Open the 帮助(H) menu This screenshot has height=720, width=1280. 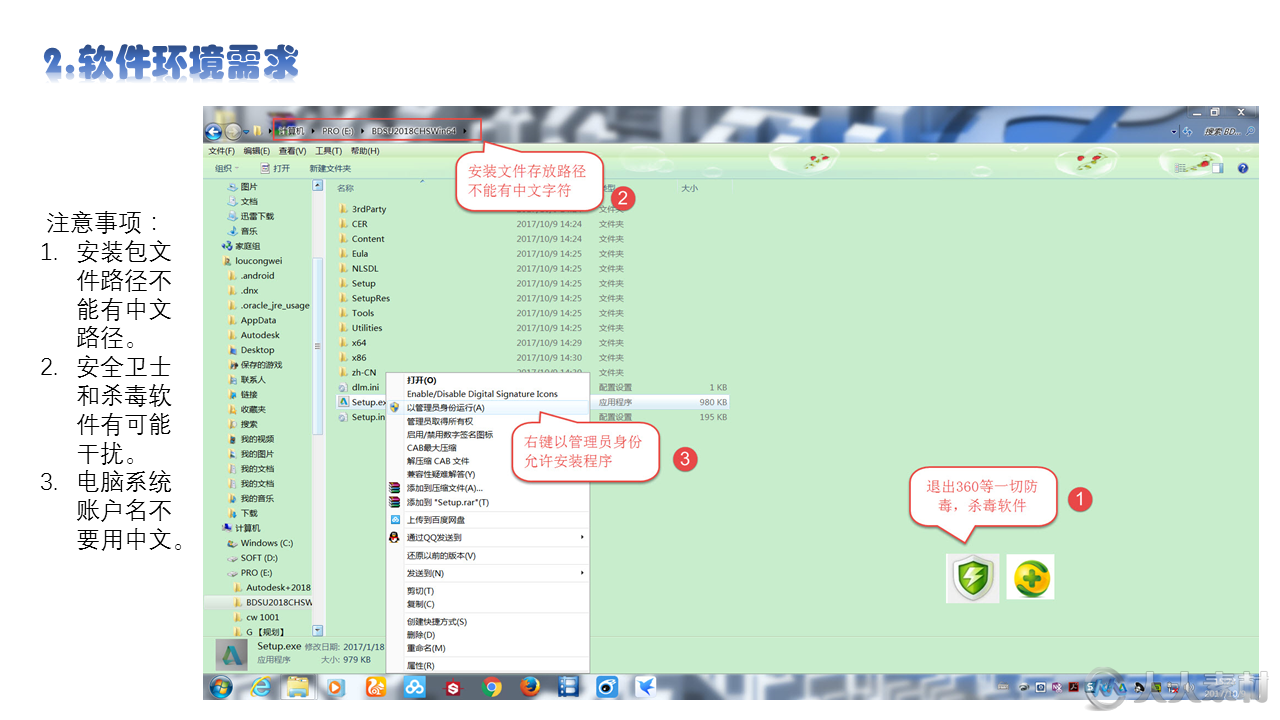tap(364, 151)
